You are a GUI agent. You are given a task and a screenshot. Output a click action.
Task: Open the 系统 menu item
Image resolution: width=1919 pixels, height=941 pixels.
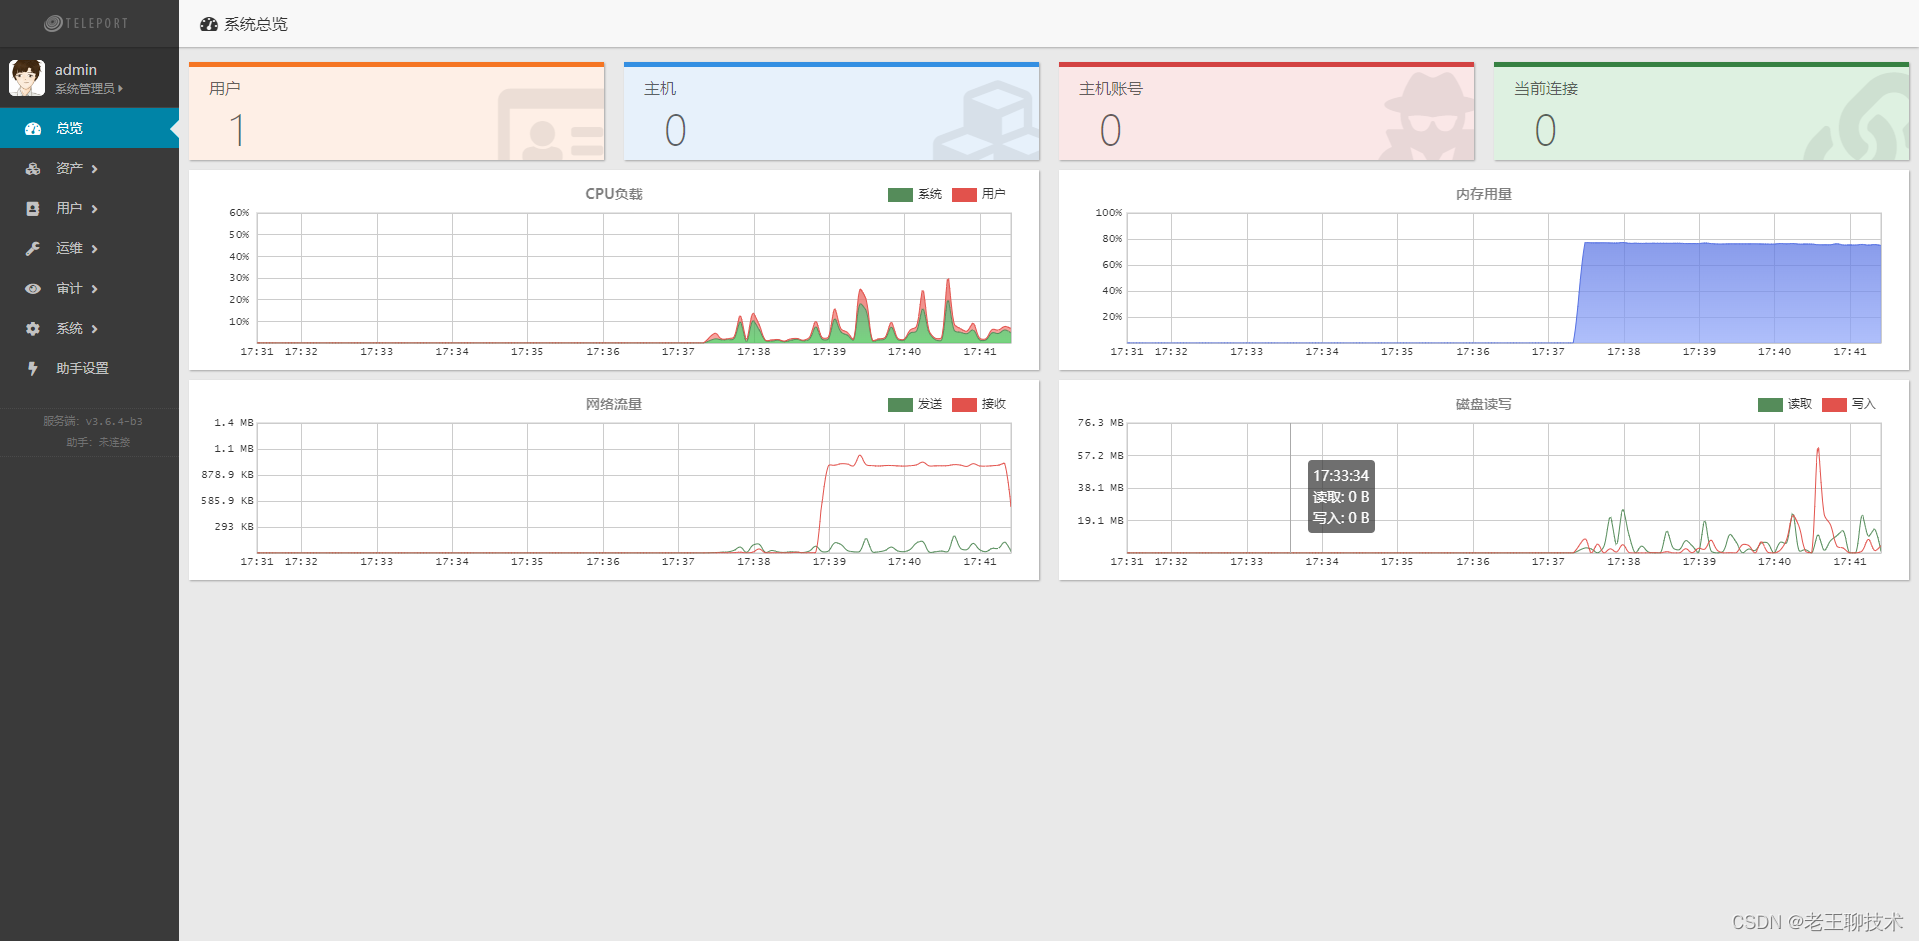89,328
